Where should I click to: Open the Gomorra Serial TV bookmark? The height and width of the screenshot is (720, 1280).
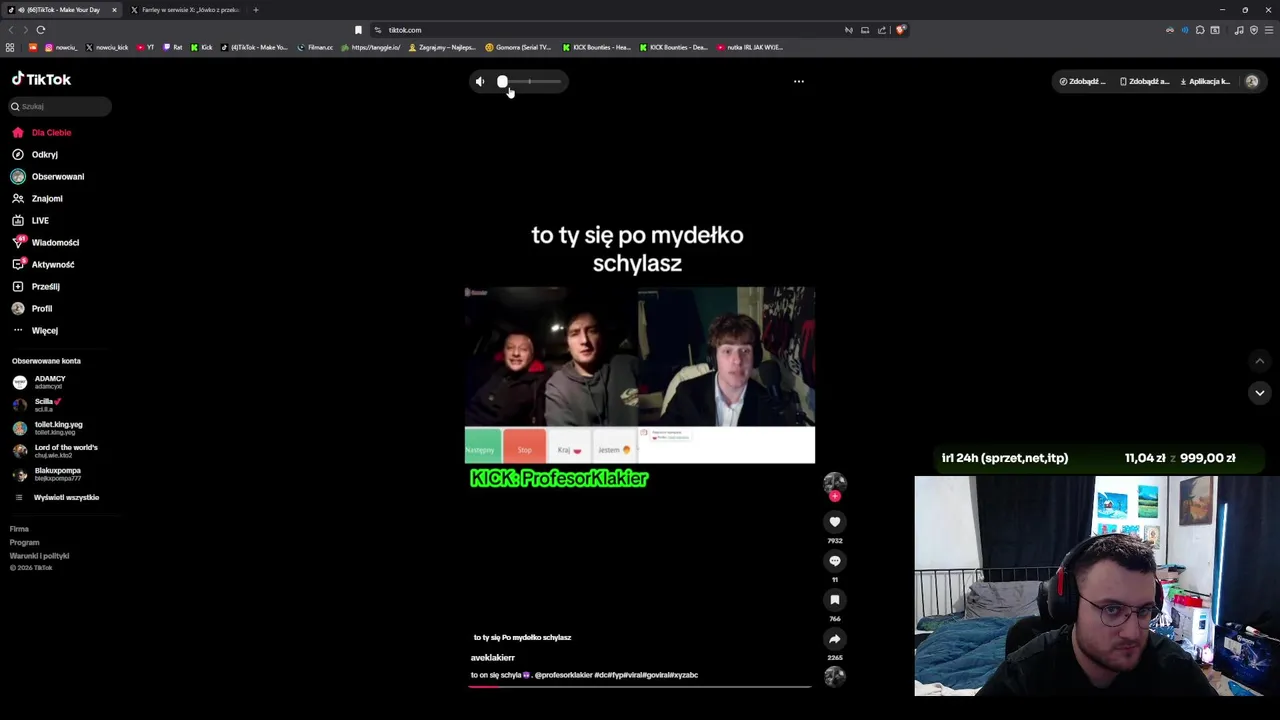(x=518, y=47)
